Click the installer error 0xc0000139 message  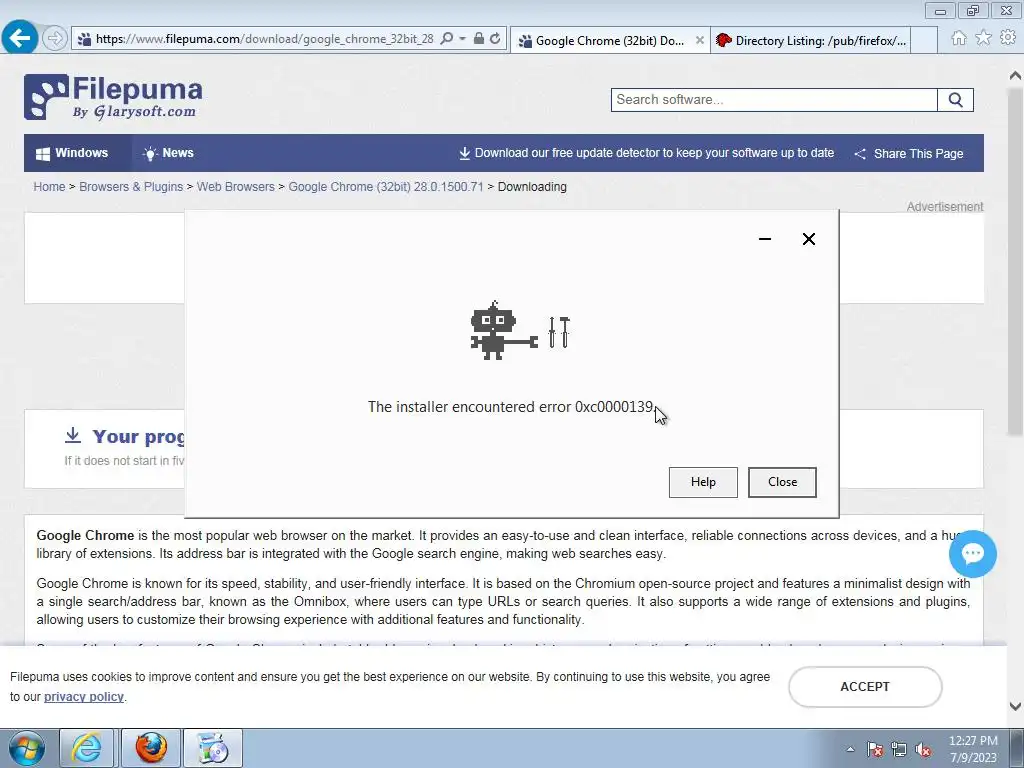[x=511, y=407]
